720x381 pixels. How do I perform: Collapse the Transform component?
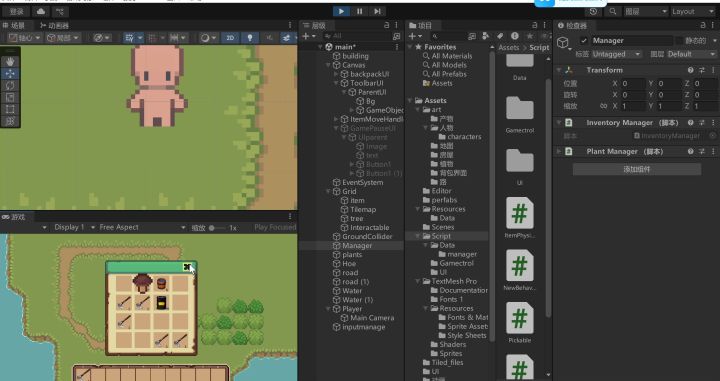[x=559, y=70]
